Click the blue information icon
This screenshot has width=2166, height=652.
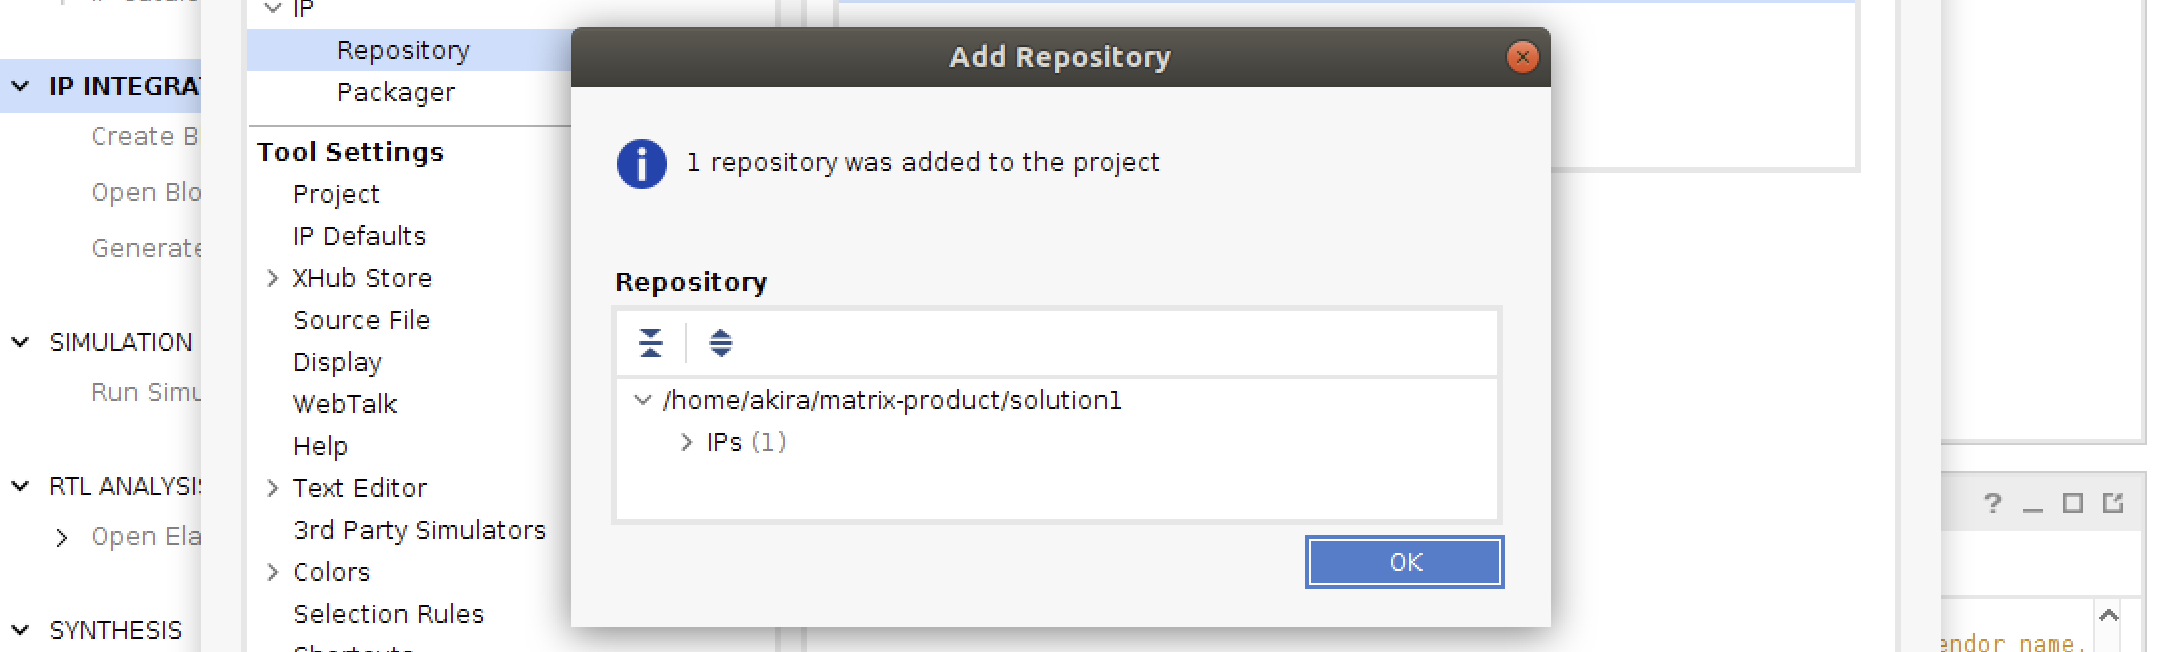pos(642,164)
